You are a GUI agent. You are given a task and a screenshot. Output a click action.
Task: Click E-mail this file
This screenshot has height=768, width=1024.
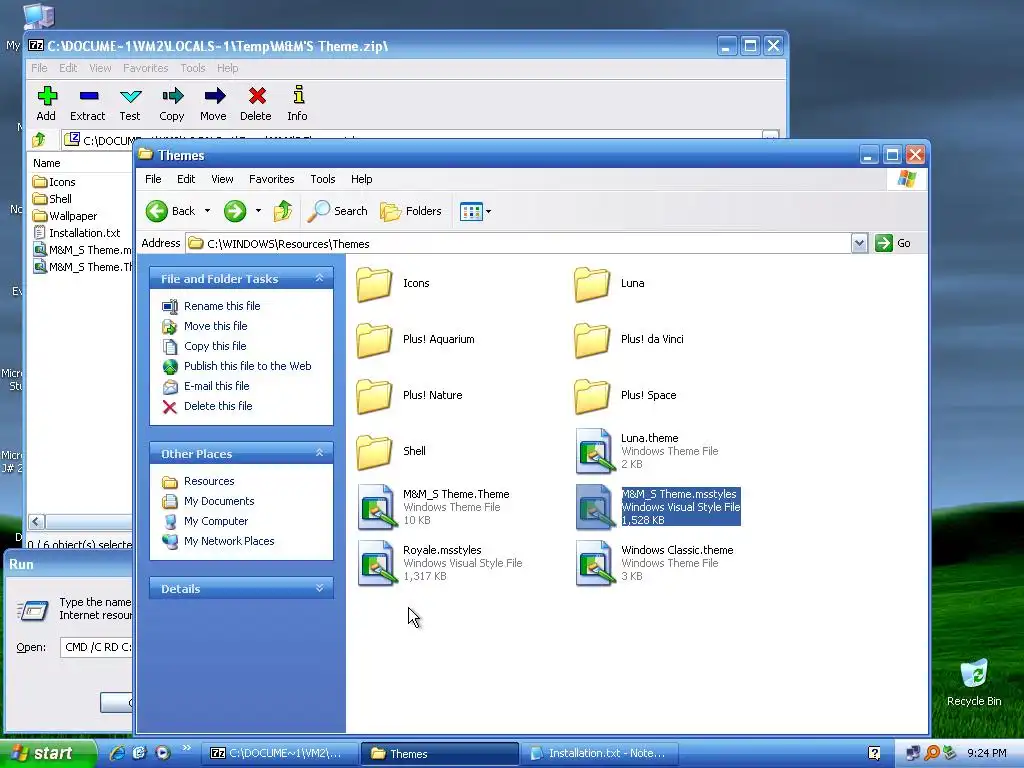217,386
